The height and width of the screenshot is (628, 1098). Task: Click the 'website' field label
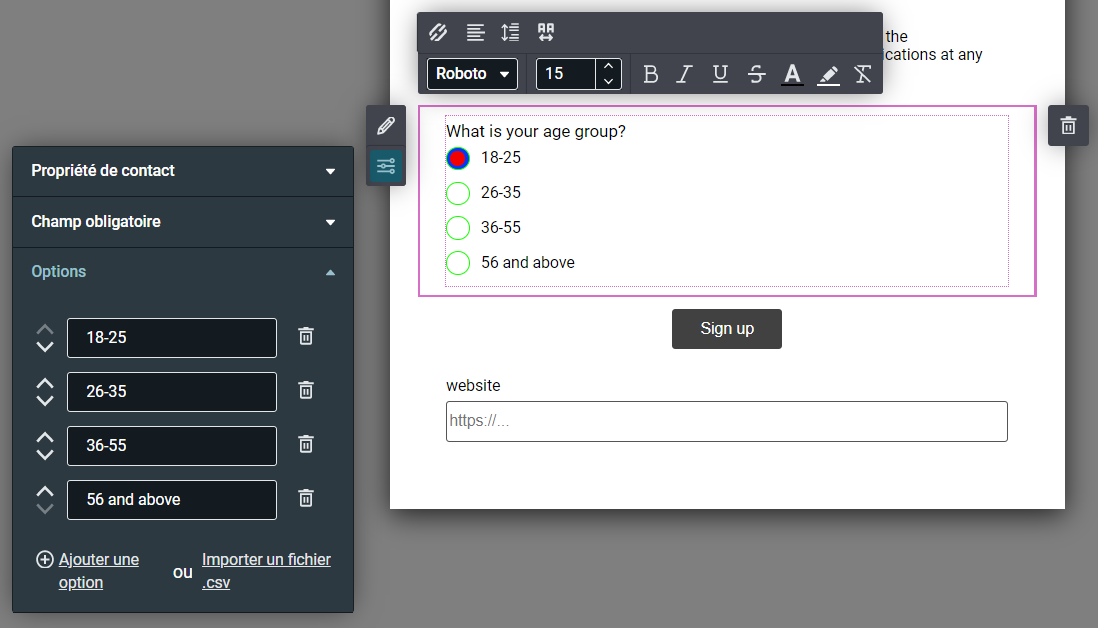click(473, 386)
